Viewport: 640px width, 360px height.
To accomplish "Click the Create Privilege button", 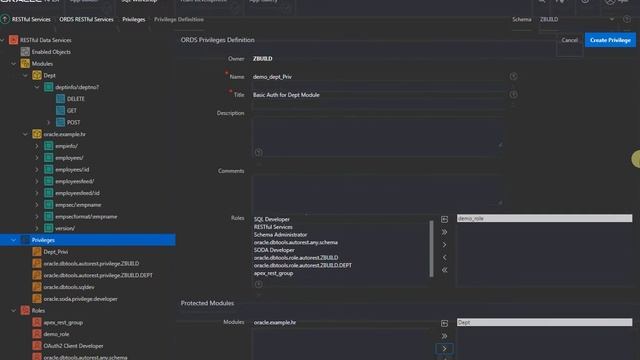I will [x=610, y=40].
